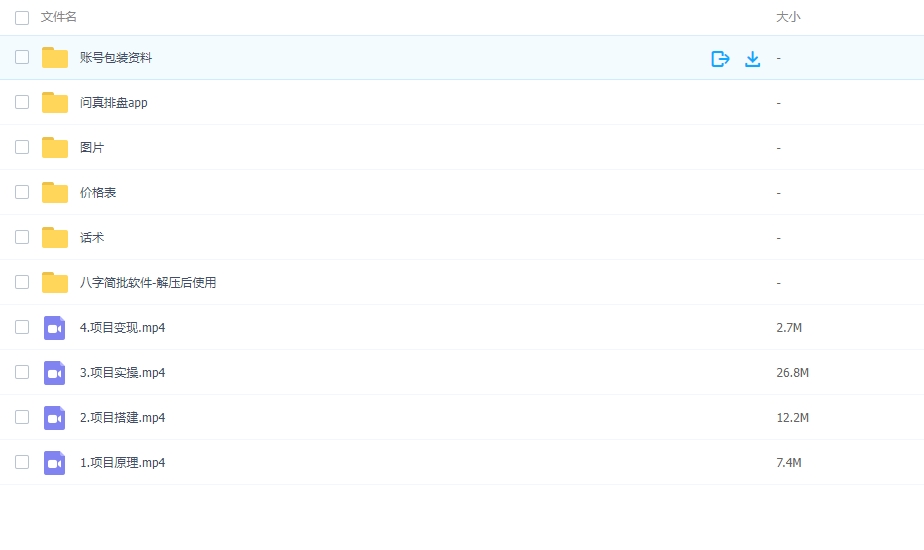Image resolution: width=924 pixels, height=550 pixels.
Task: Sort files by the 大小 column header
Action: 788,17
